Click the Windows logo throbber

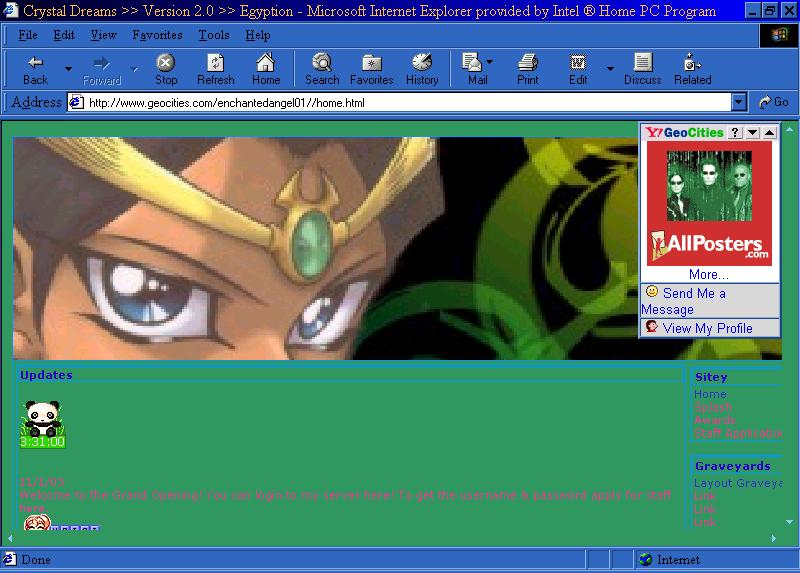(779, 35)
